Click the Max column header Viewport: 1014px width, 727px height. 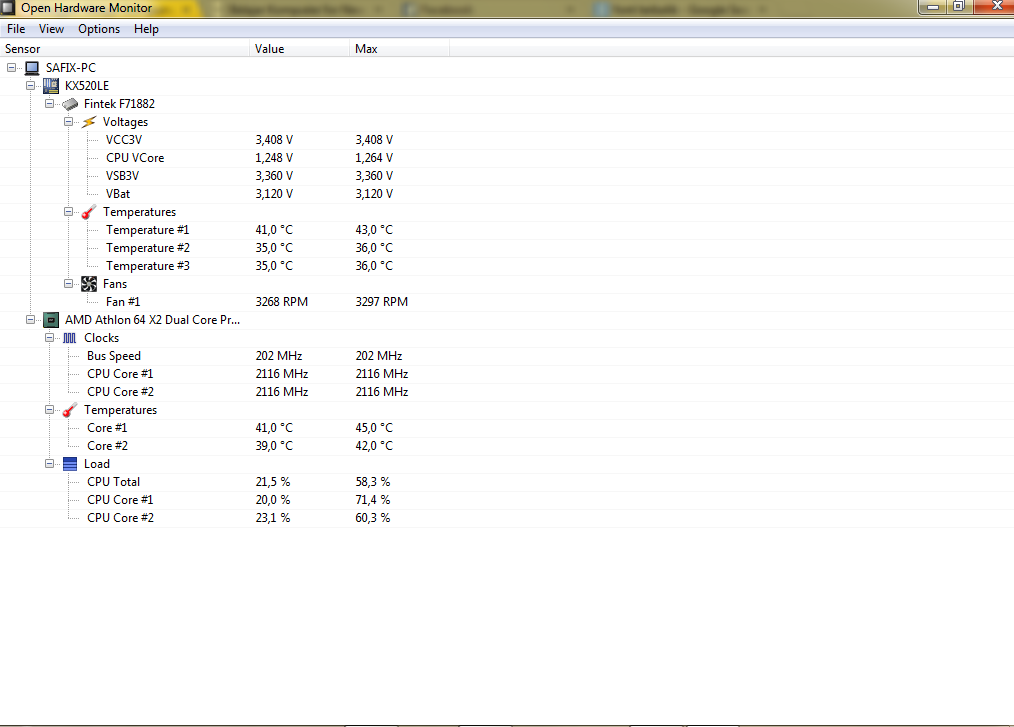pos(400,49)
